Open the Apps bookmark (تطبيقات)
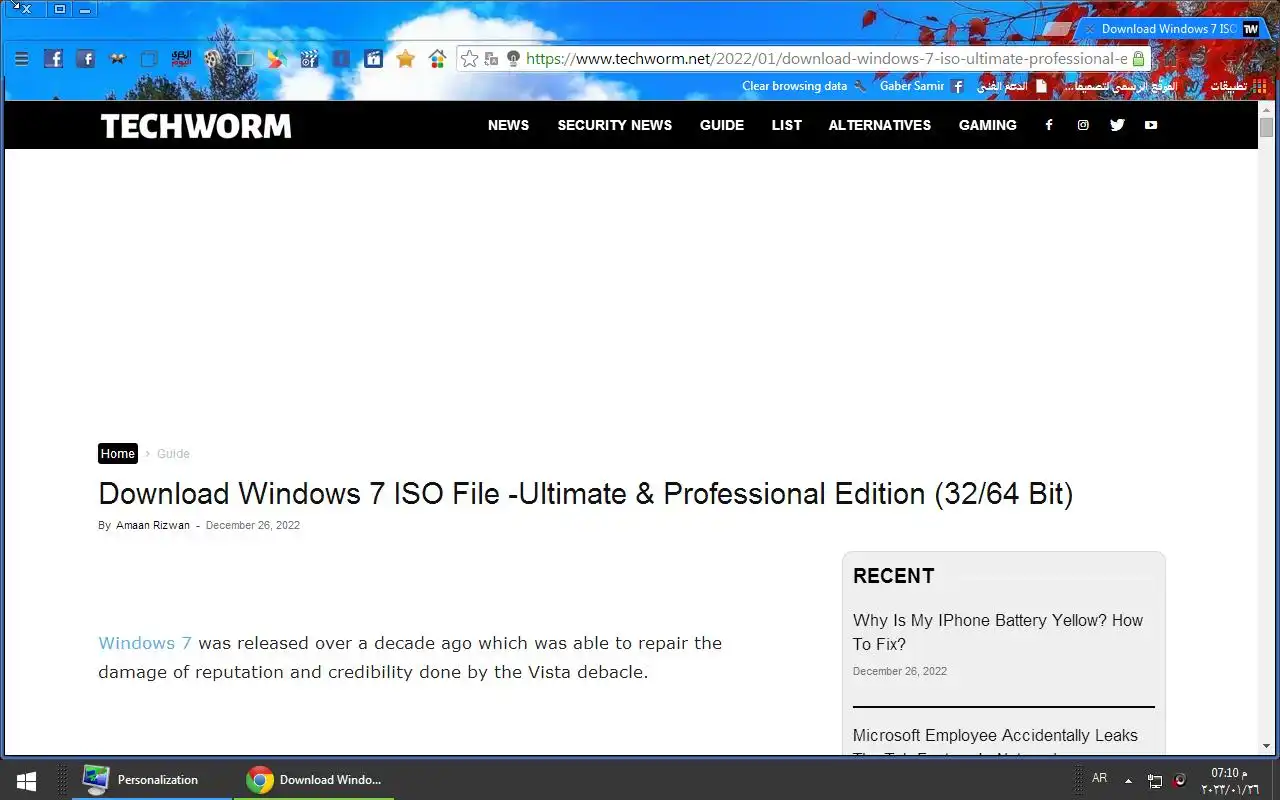1280x800 pixels. click(1237, 86)
